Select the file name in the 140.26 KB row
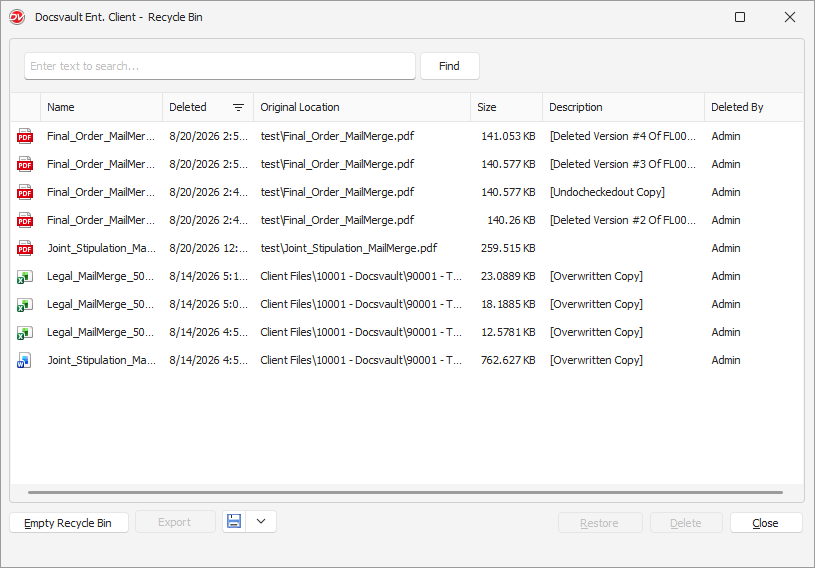This screenshot has width=815, height=568. pos(101,220)
